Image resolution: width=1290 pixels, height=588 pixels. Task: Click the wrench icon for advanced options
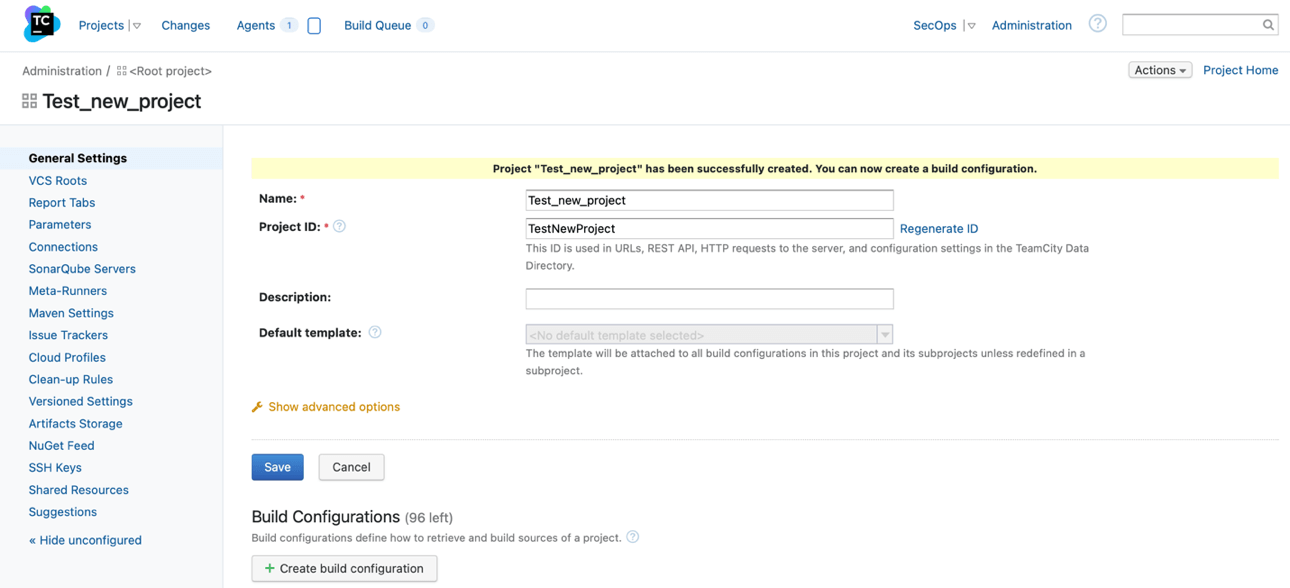(257, 407)
